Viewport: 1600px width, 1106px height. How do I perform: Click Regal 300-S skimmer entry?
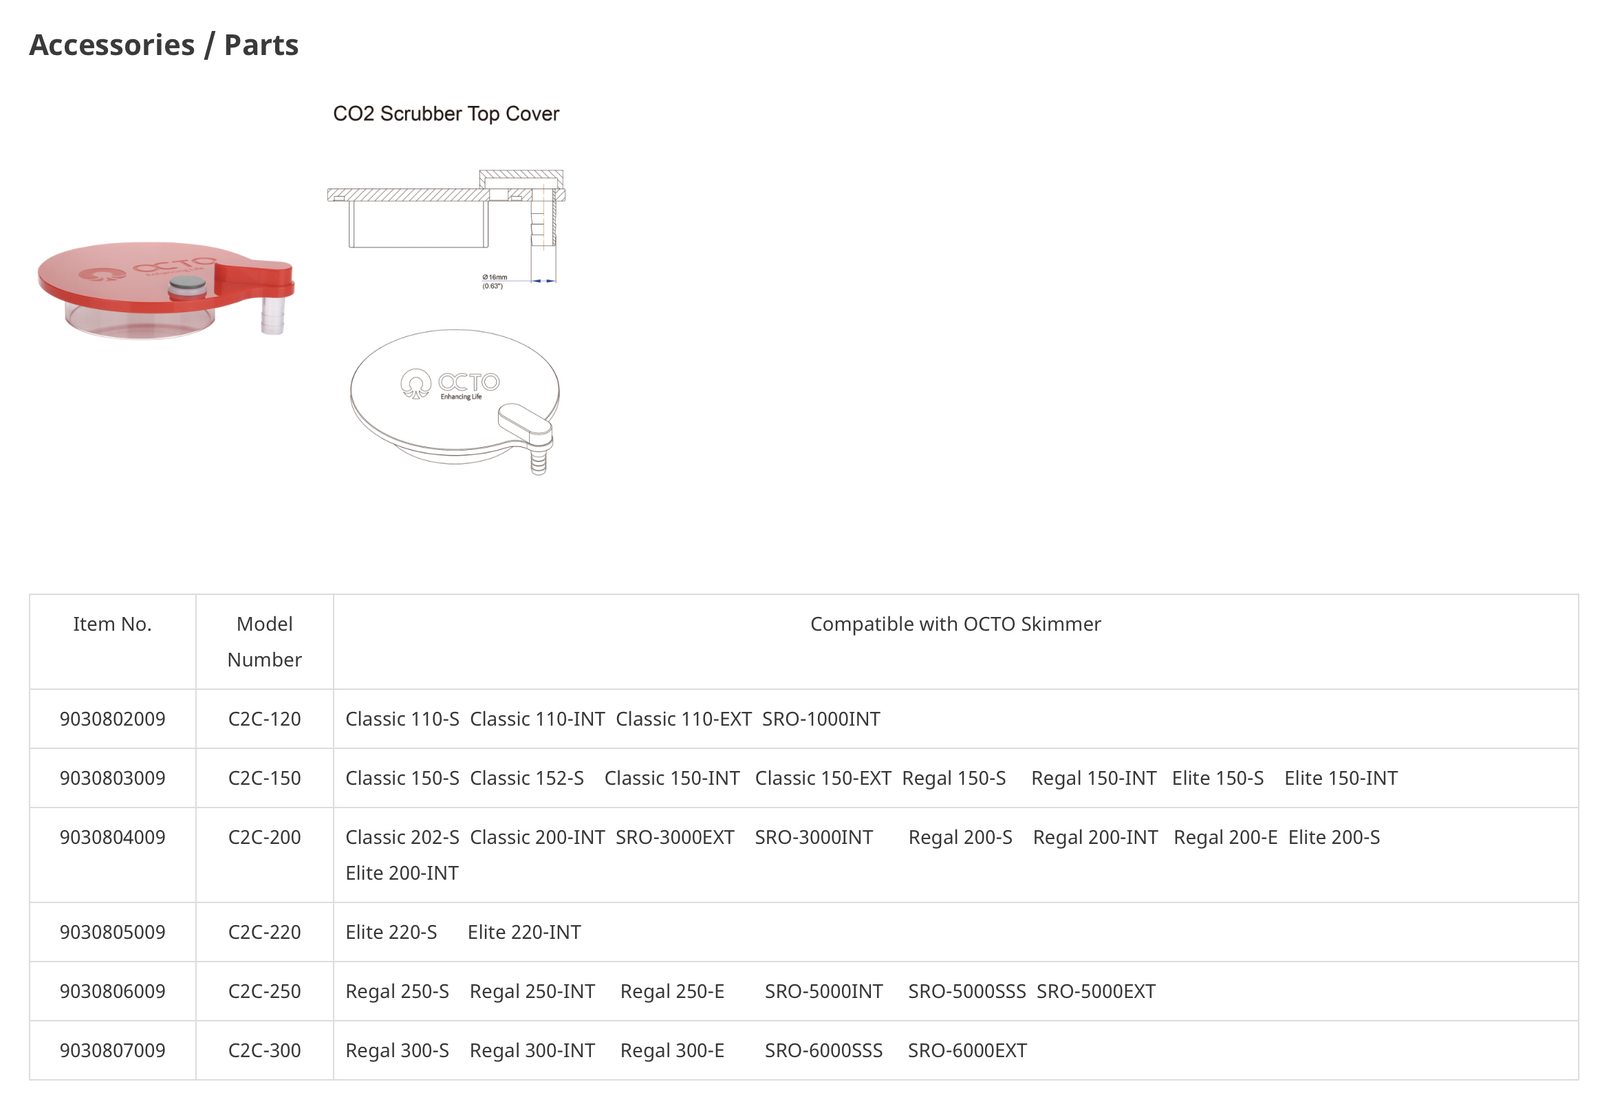pyautogui.click(x=397, y=1050)
